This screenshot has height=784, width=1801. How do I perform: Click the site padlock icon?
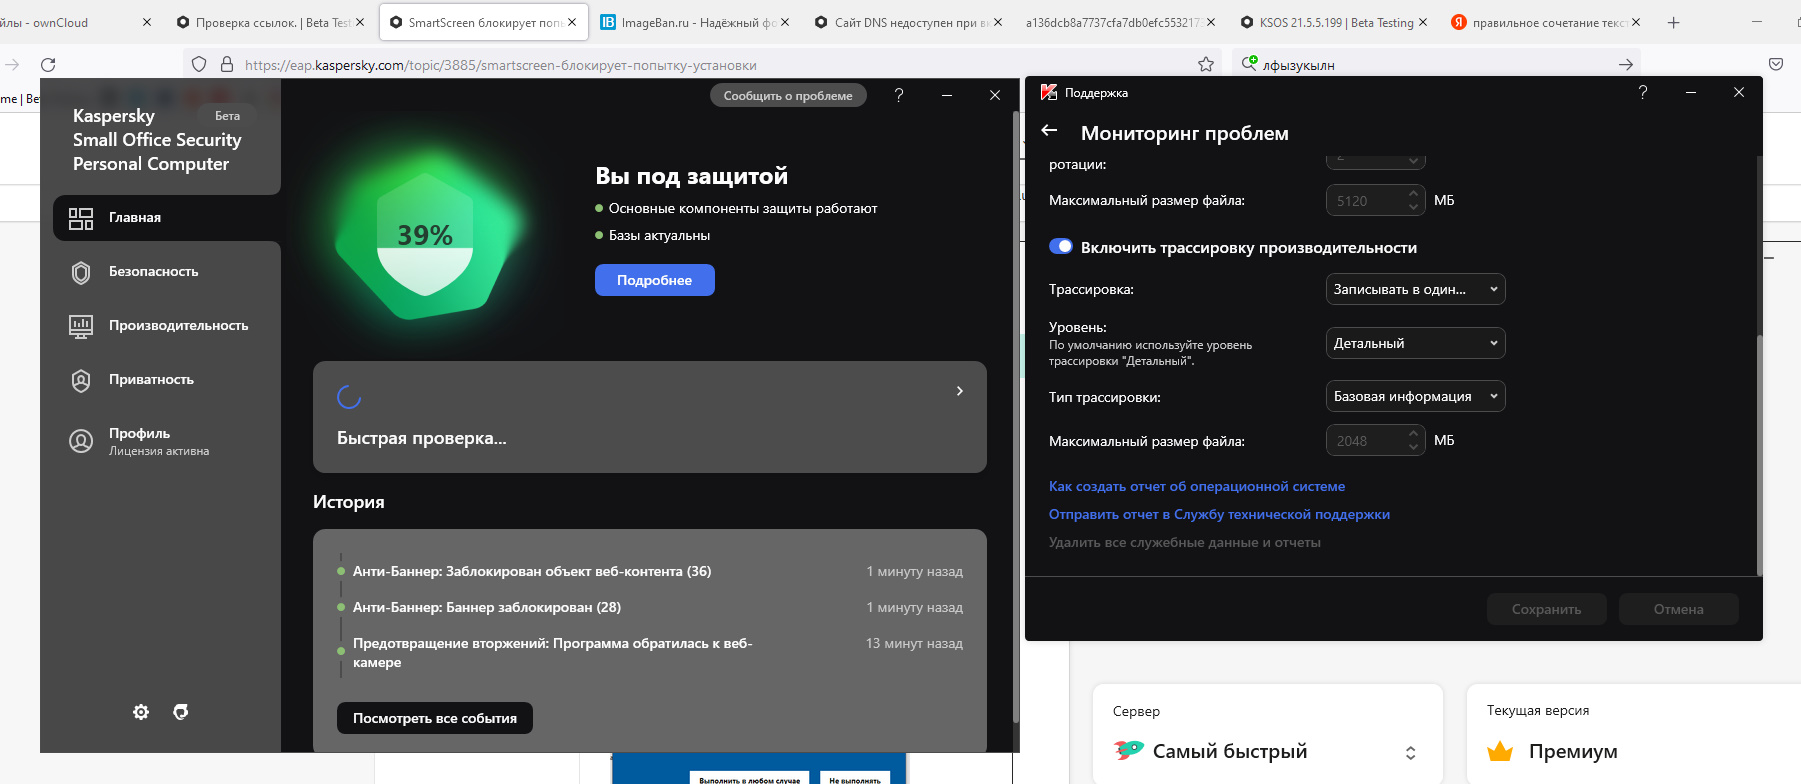pos(227,64)
